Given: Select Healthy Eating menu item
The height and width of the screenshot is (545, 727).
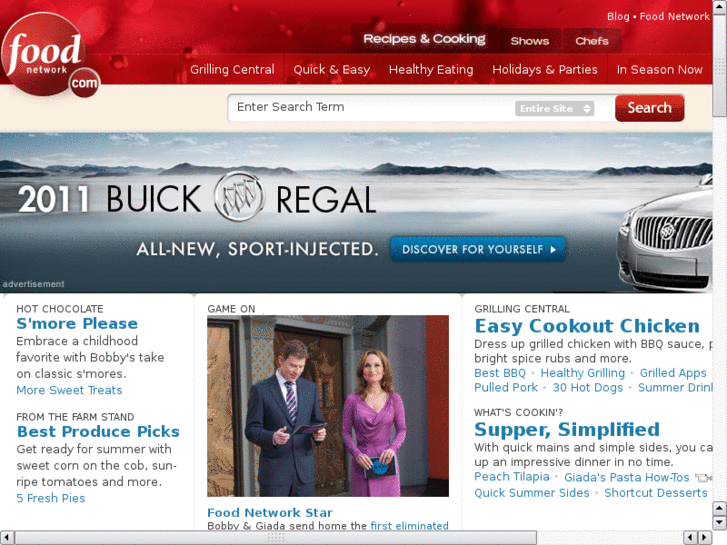Looking at the screenshot, I should [x=431, y=70].
